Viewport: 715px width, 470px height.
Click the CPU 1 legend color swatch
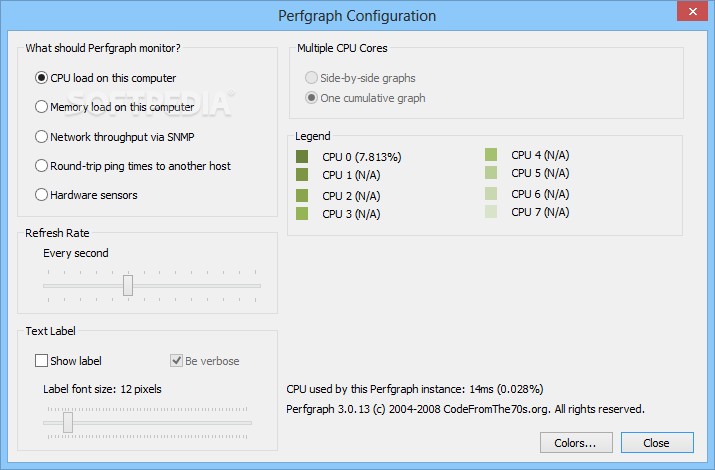point(302,175)
